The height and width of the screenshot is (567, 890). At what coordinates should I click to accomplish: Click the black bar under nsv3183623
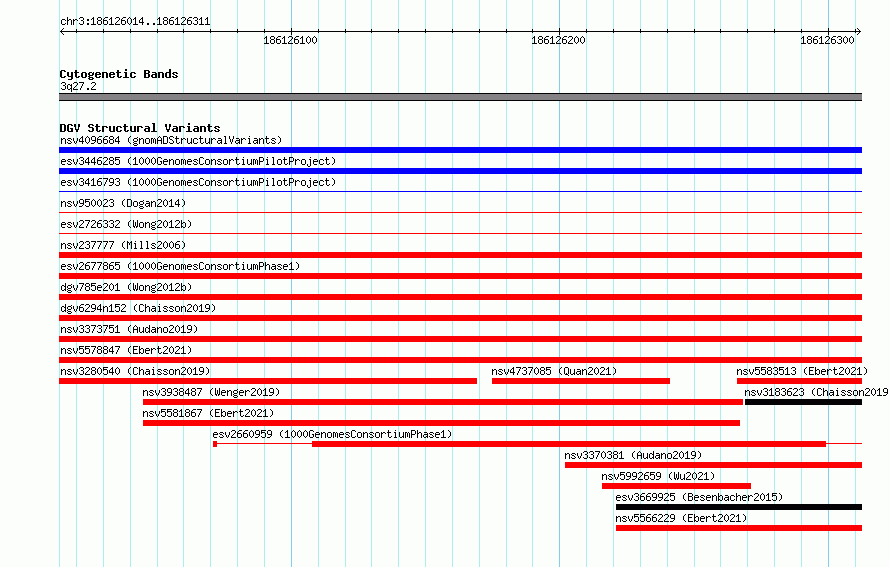click(803, 402)
